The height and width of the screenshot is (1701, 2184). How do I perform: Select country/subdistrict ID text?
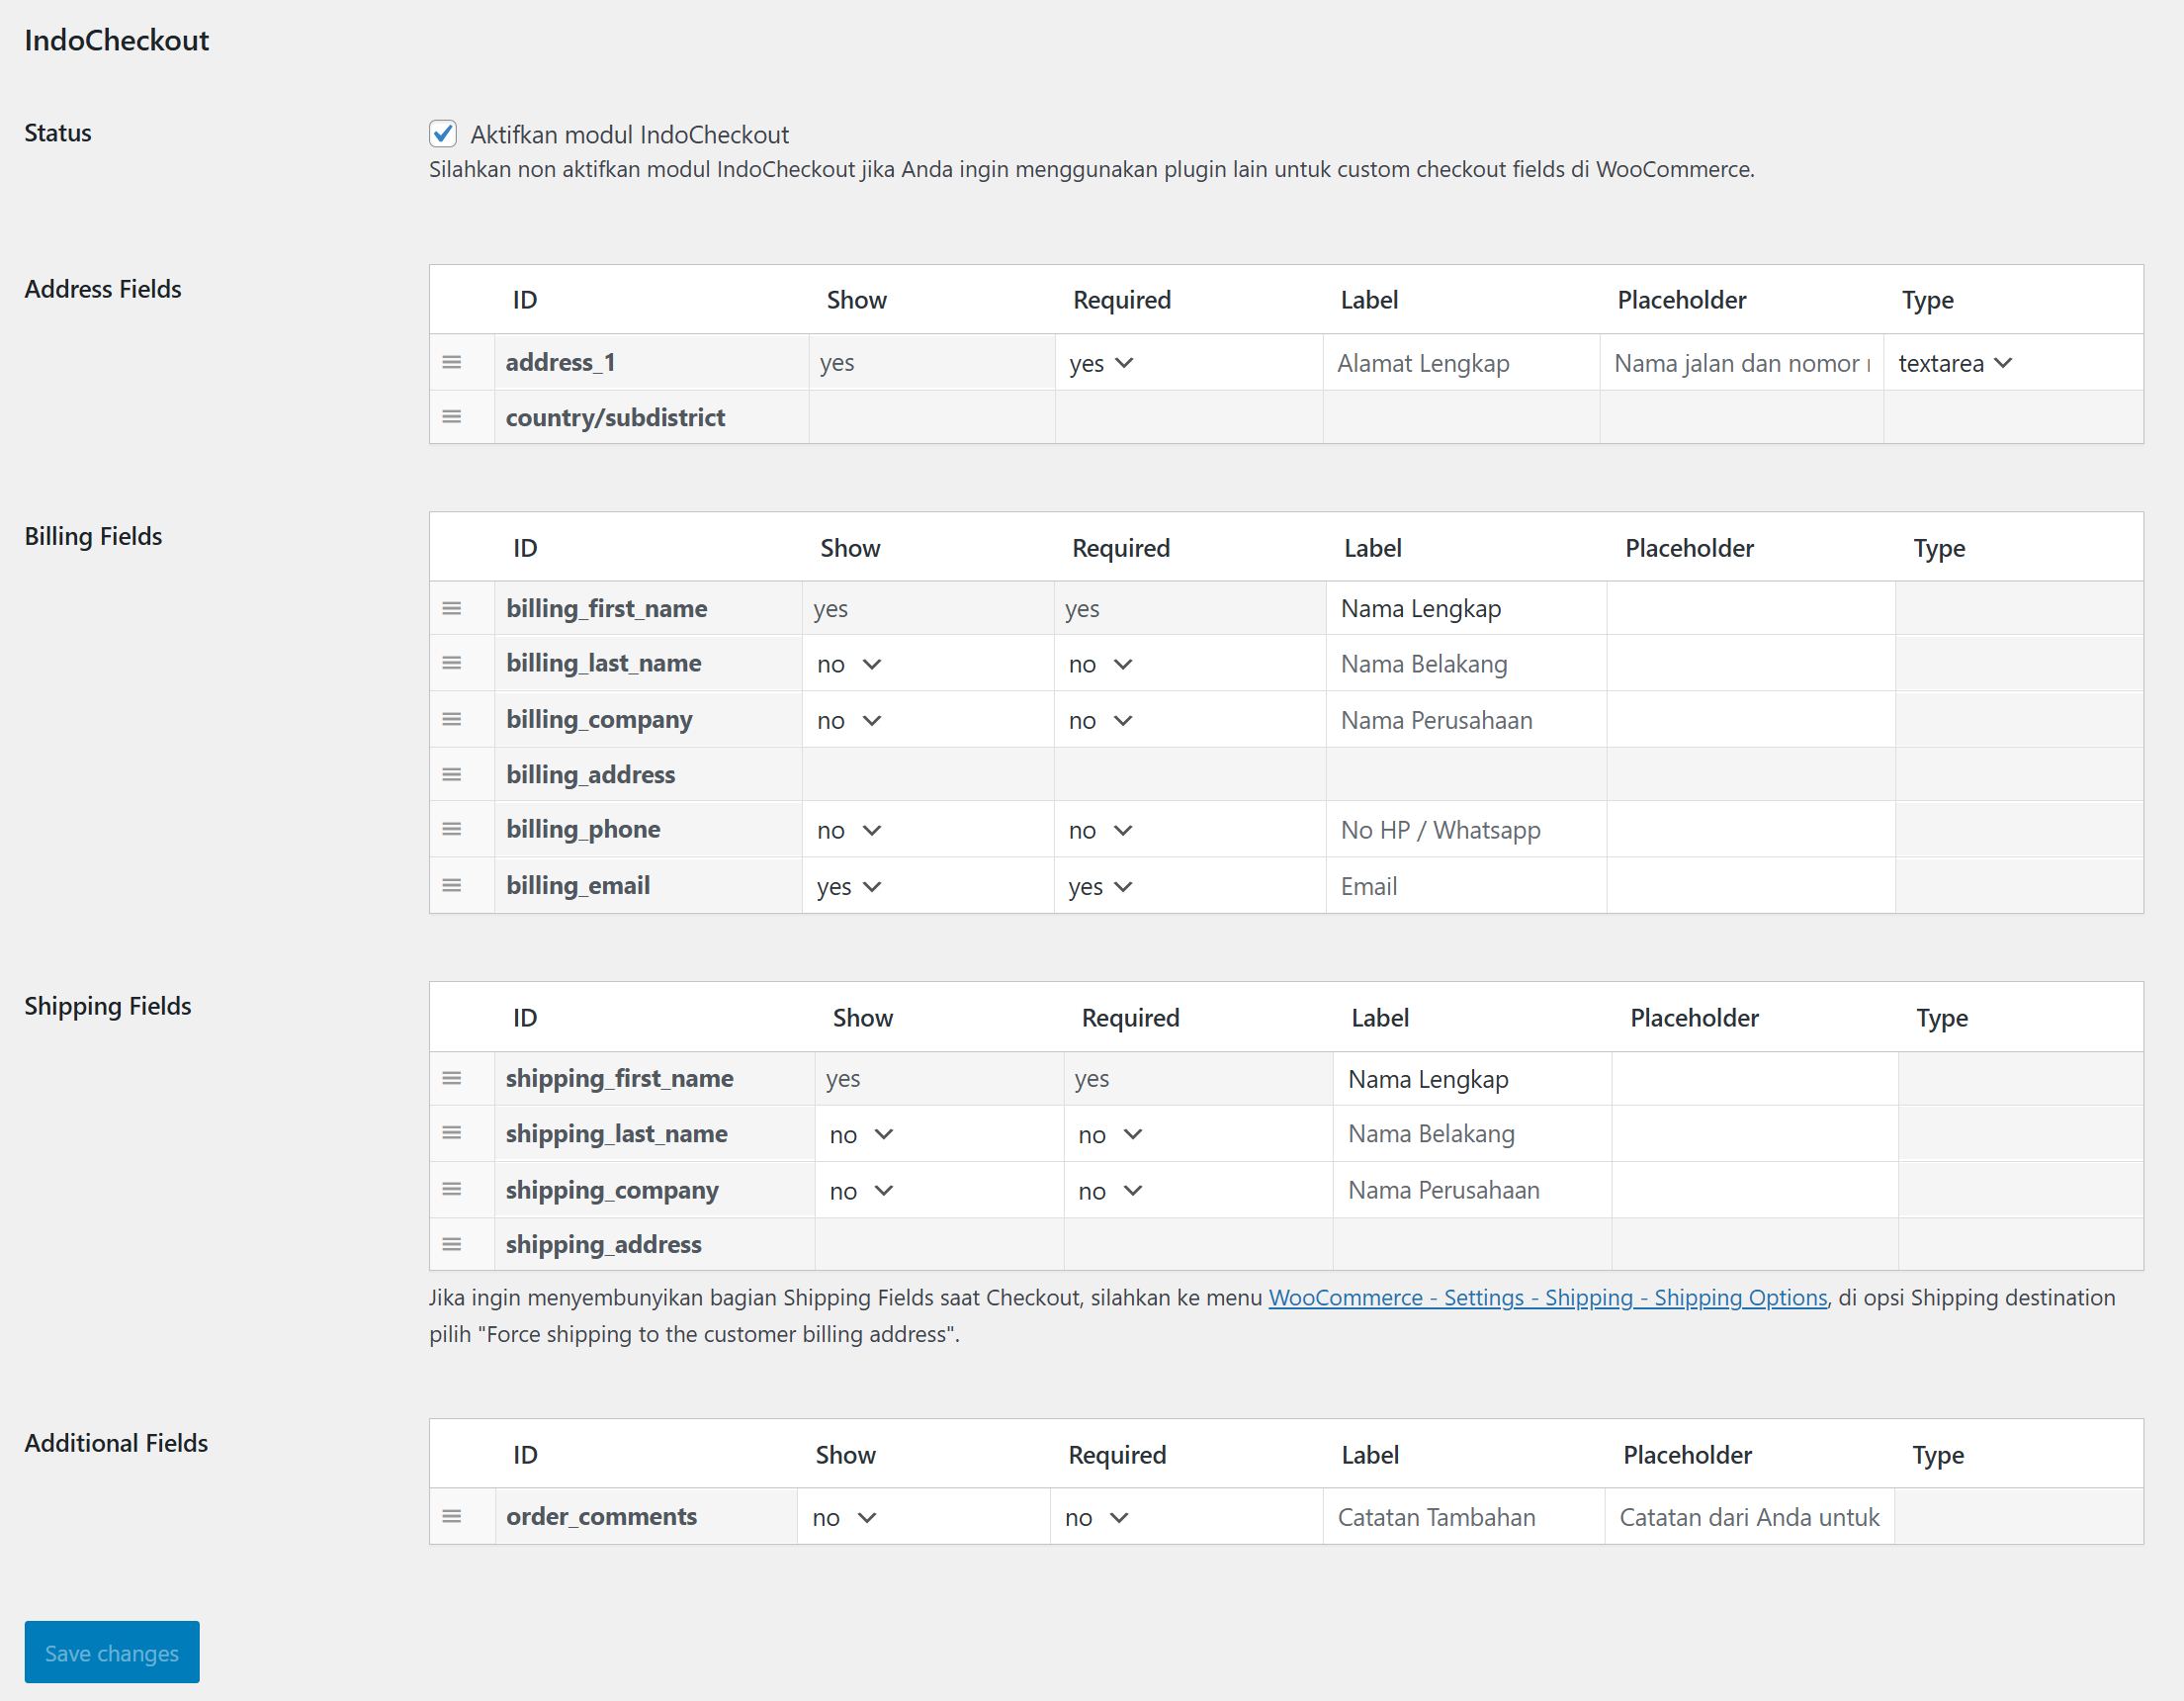click(x=615, y=417)
